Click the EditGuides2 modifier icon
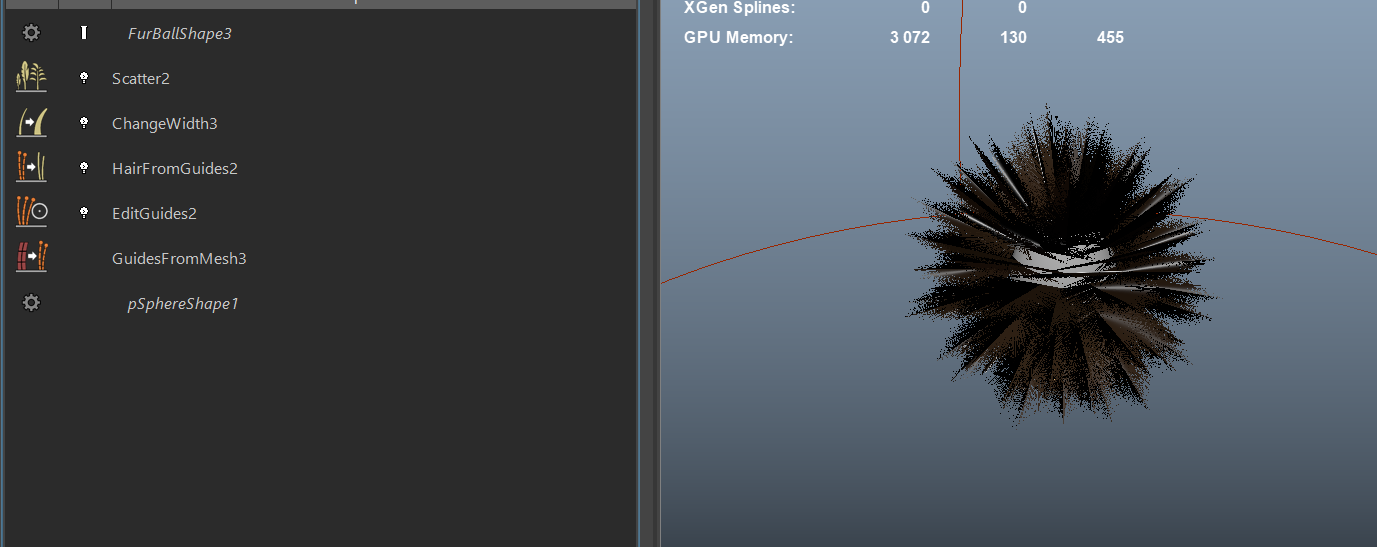 pyautogui.click(x=31, y=213)
